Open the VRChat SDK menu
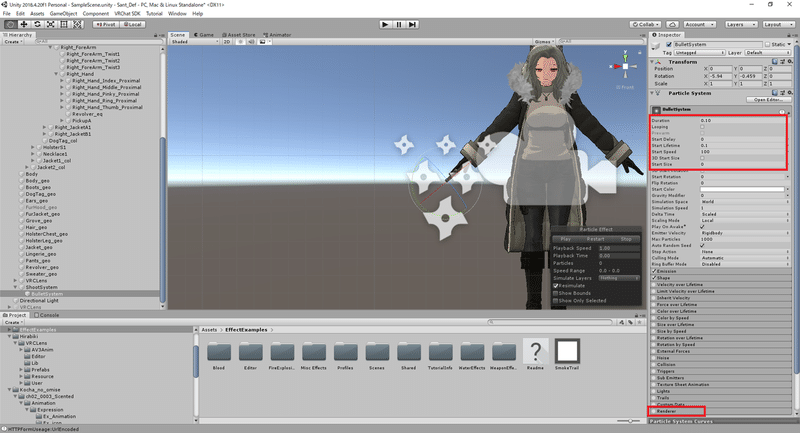800x433 pixels. (127, 13)
